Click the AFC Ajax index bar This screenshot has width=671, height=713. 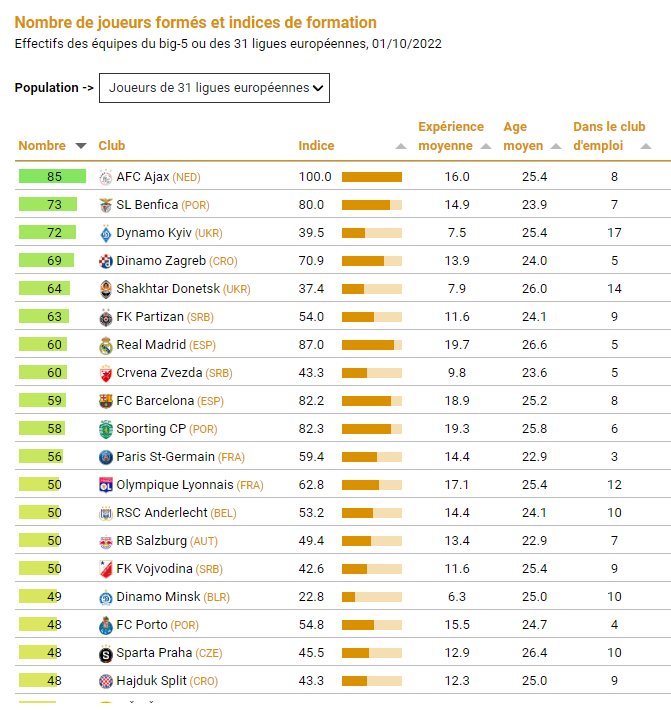coord(372,177)
